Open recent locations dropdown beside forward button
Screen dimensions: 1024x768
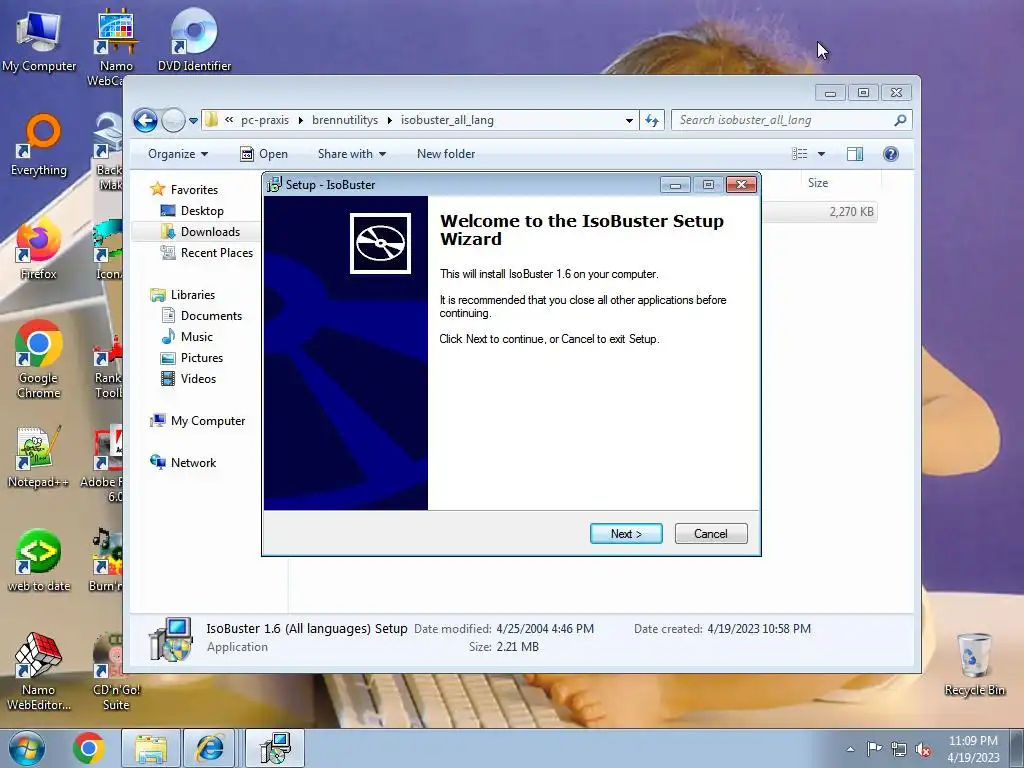(x=193, y=121)
